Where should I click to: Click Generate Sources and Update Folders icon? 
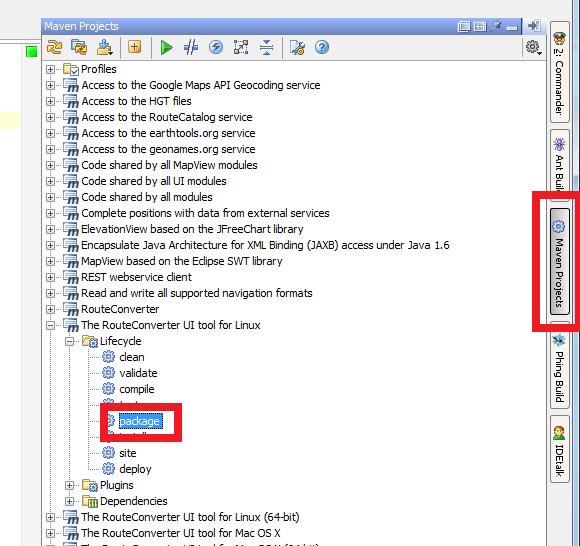point(80,47)
